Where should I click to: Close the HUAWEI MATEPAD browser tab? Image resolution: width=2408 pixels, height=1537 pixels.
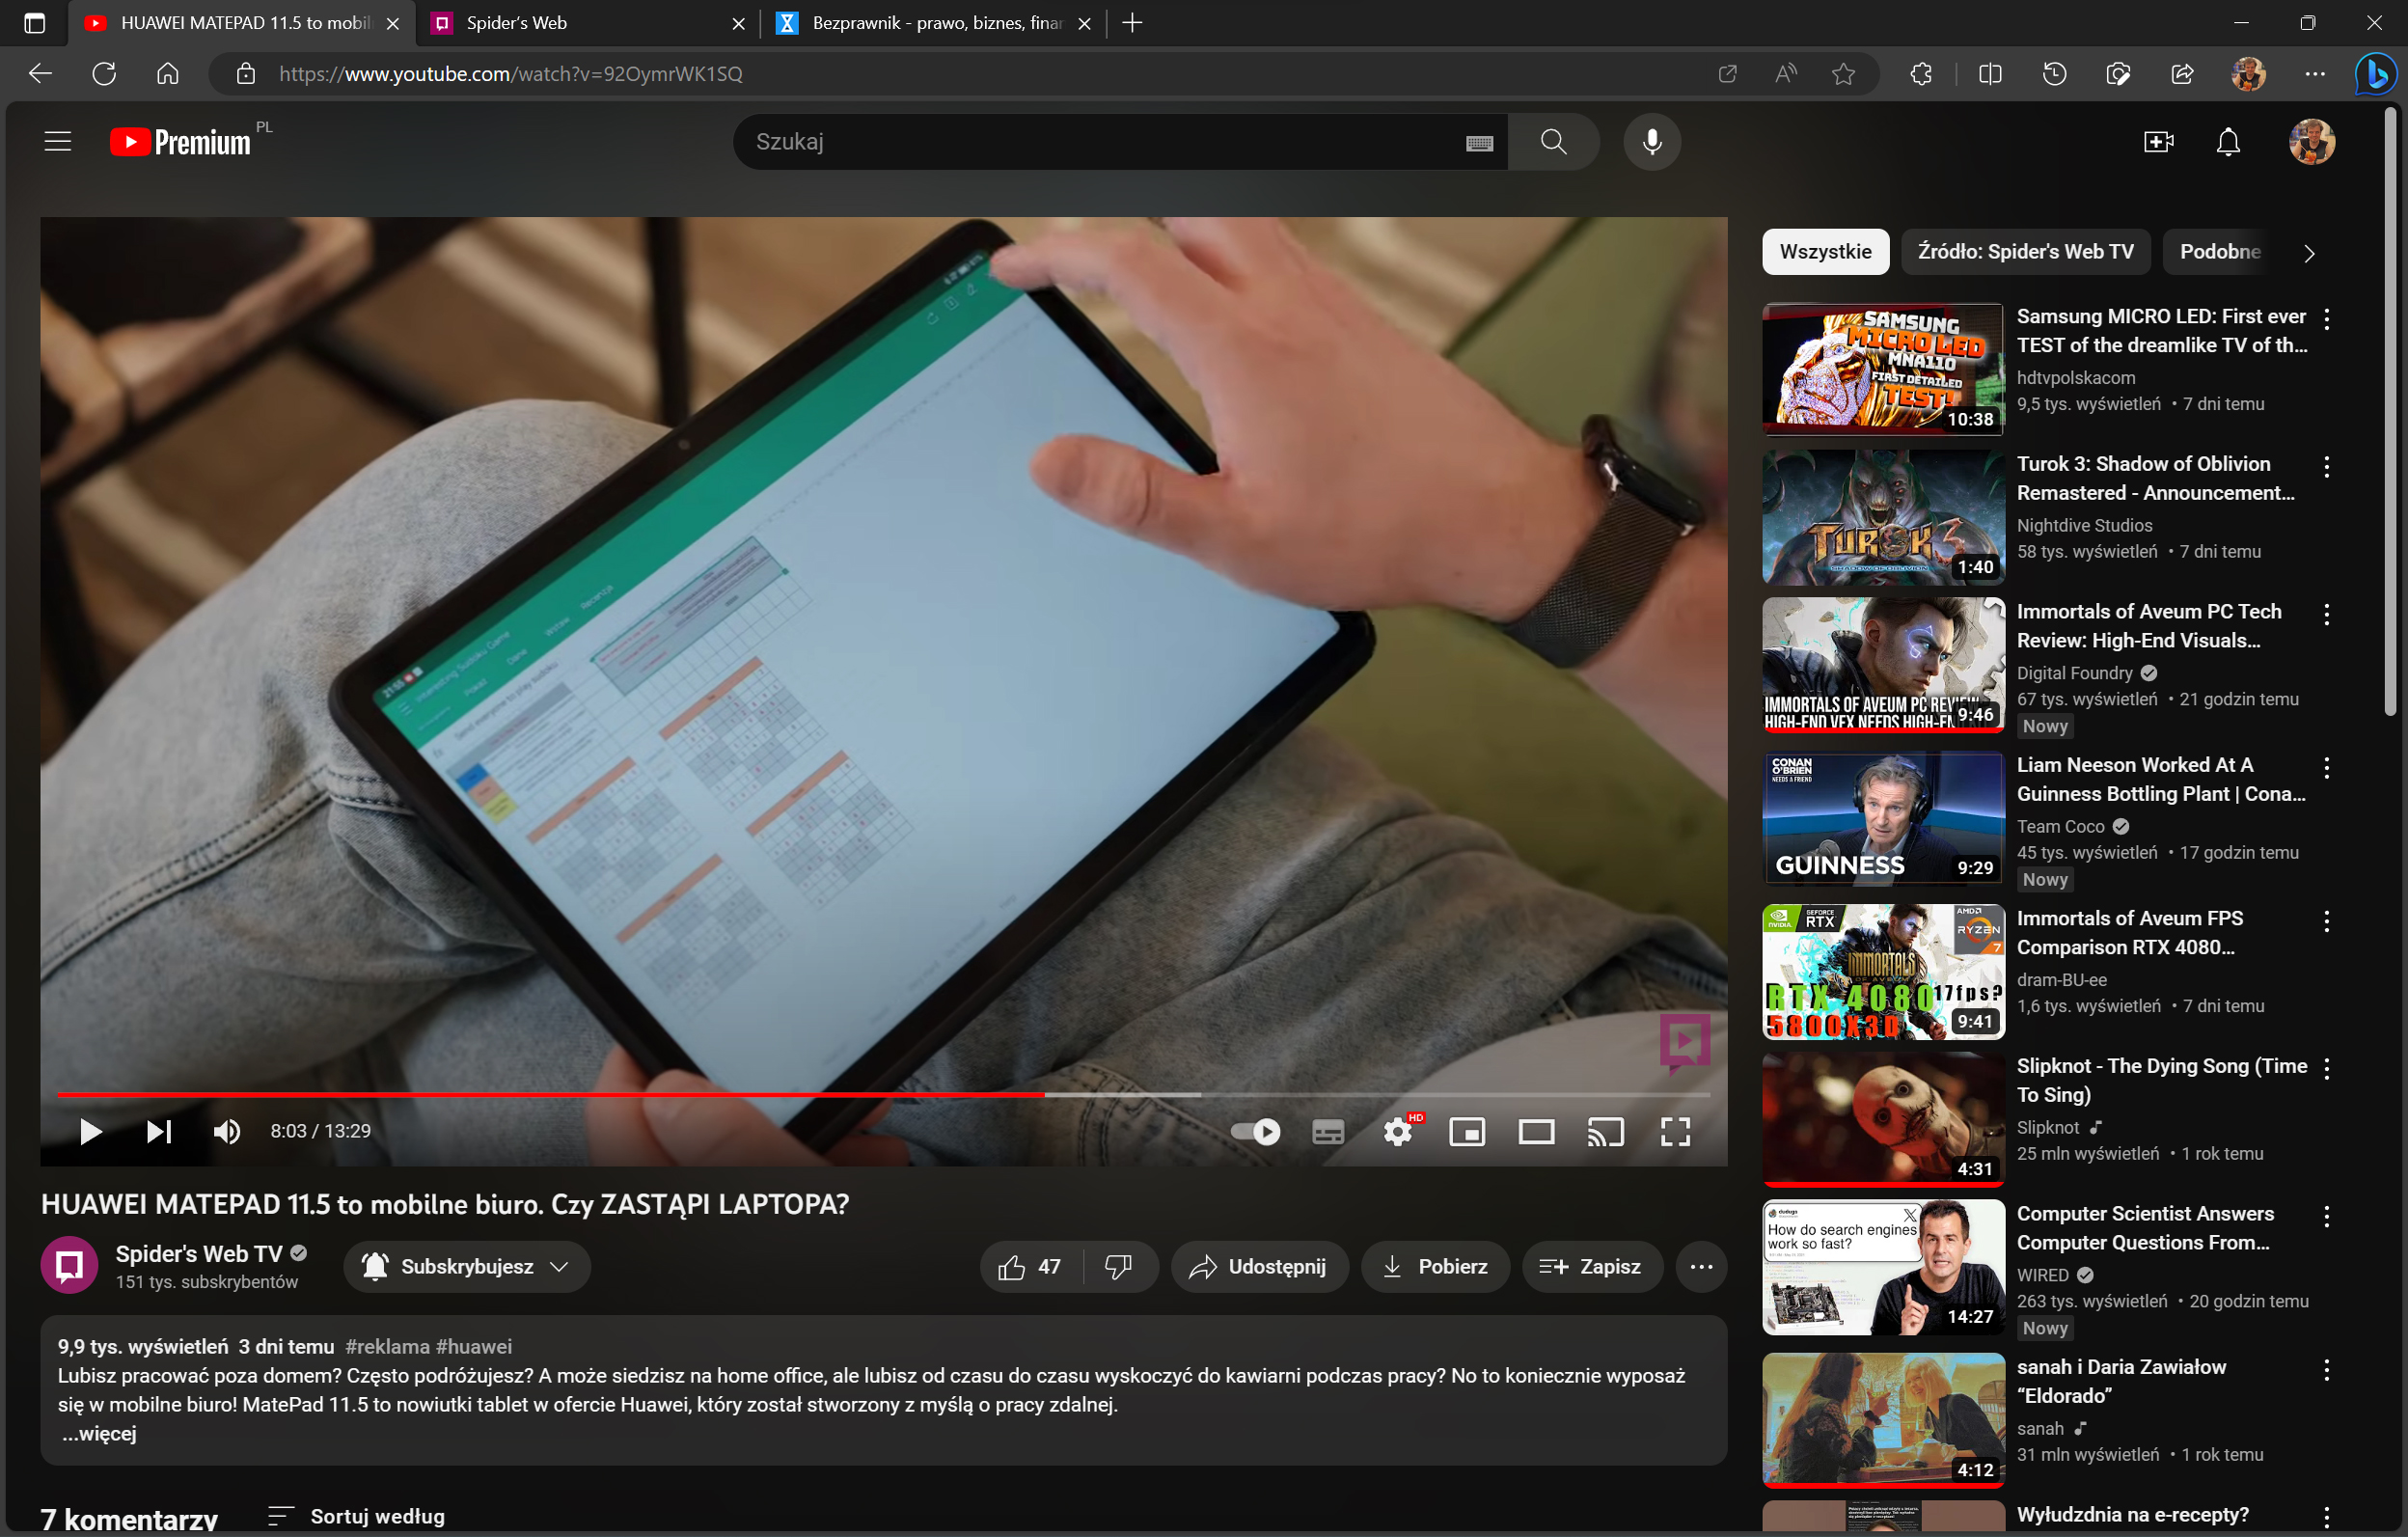393,23
